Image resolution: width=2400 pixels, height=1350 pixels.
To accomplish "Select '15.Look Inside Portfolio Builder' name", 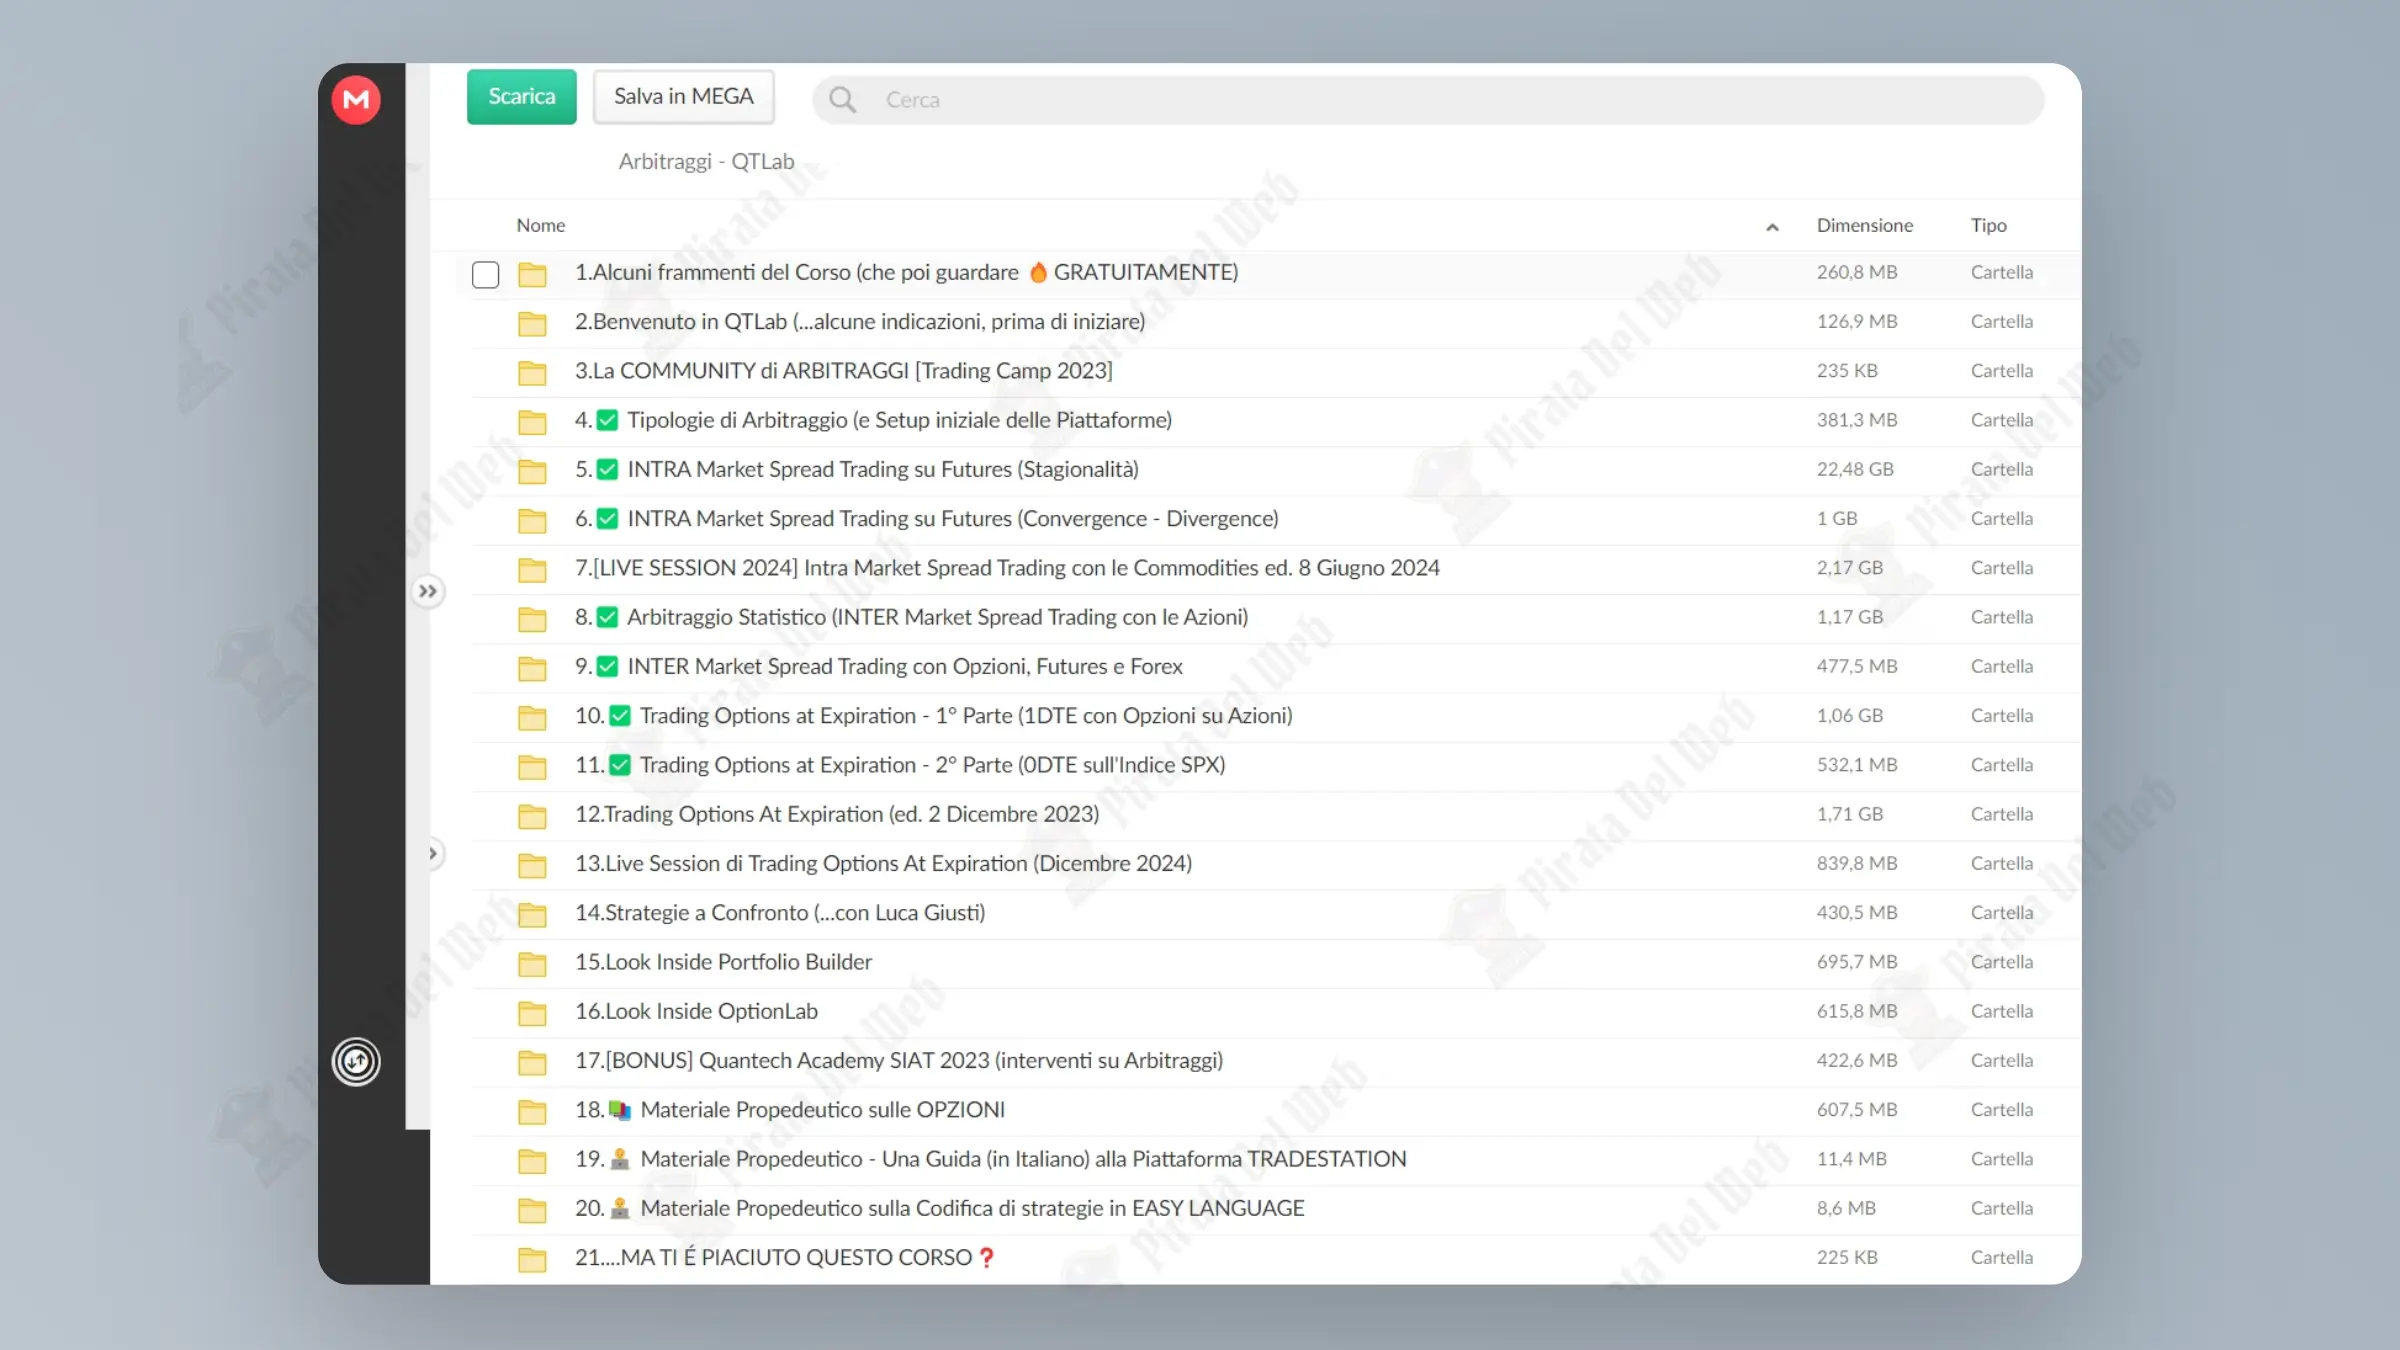I will click(x=723, y=961).
